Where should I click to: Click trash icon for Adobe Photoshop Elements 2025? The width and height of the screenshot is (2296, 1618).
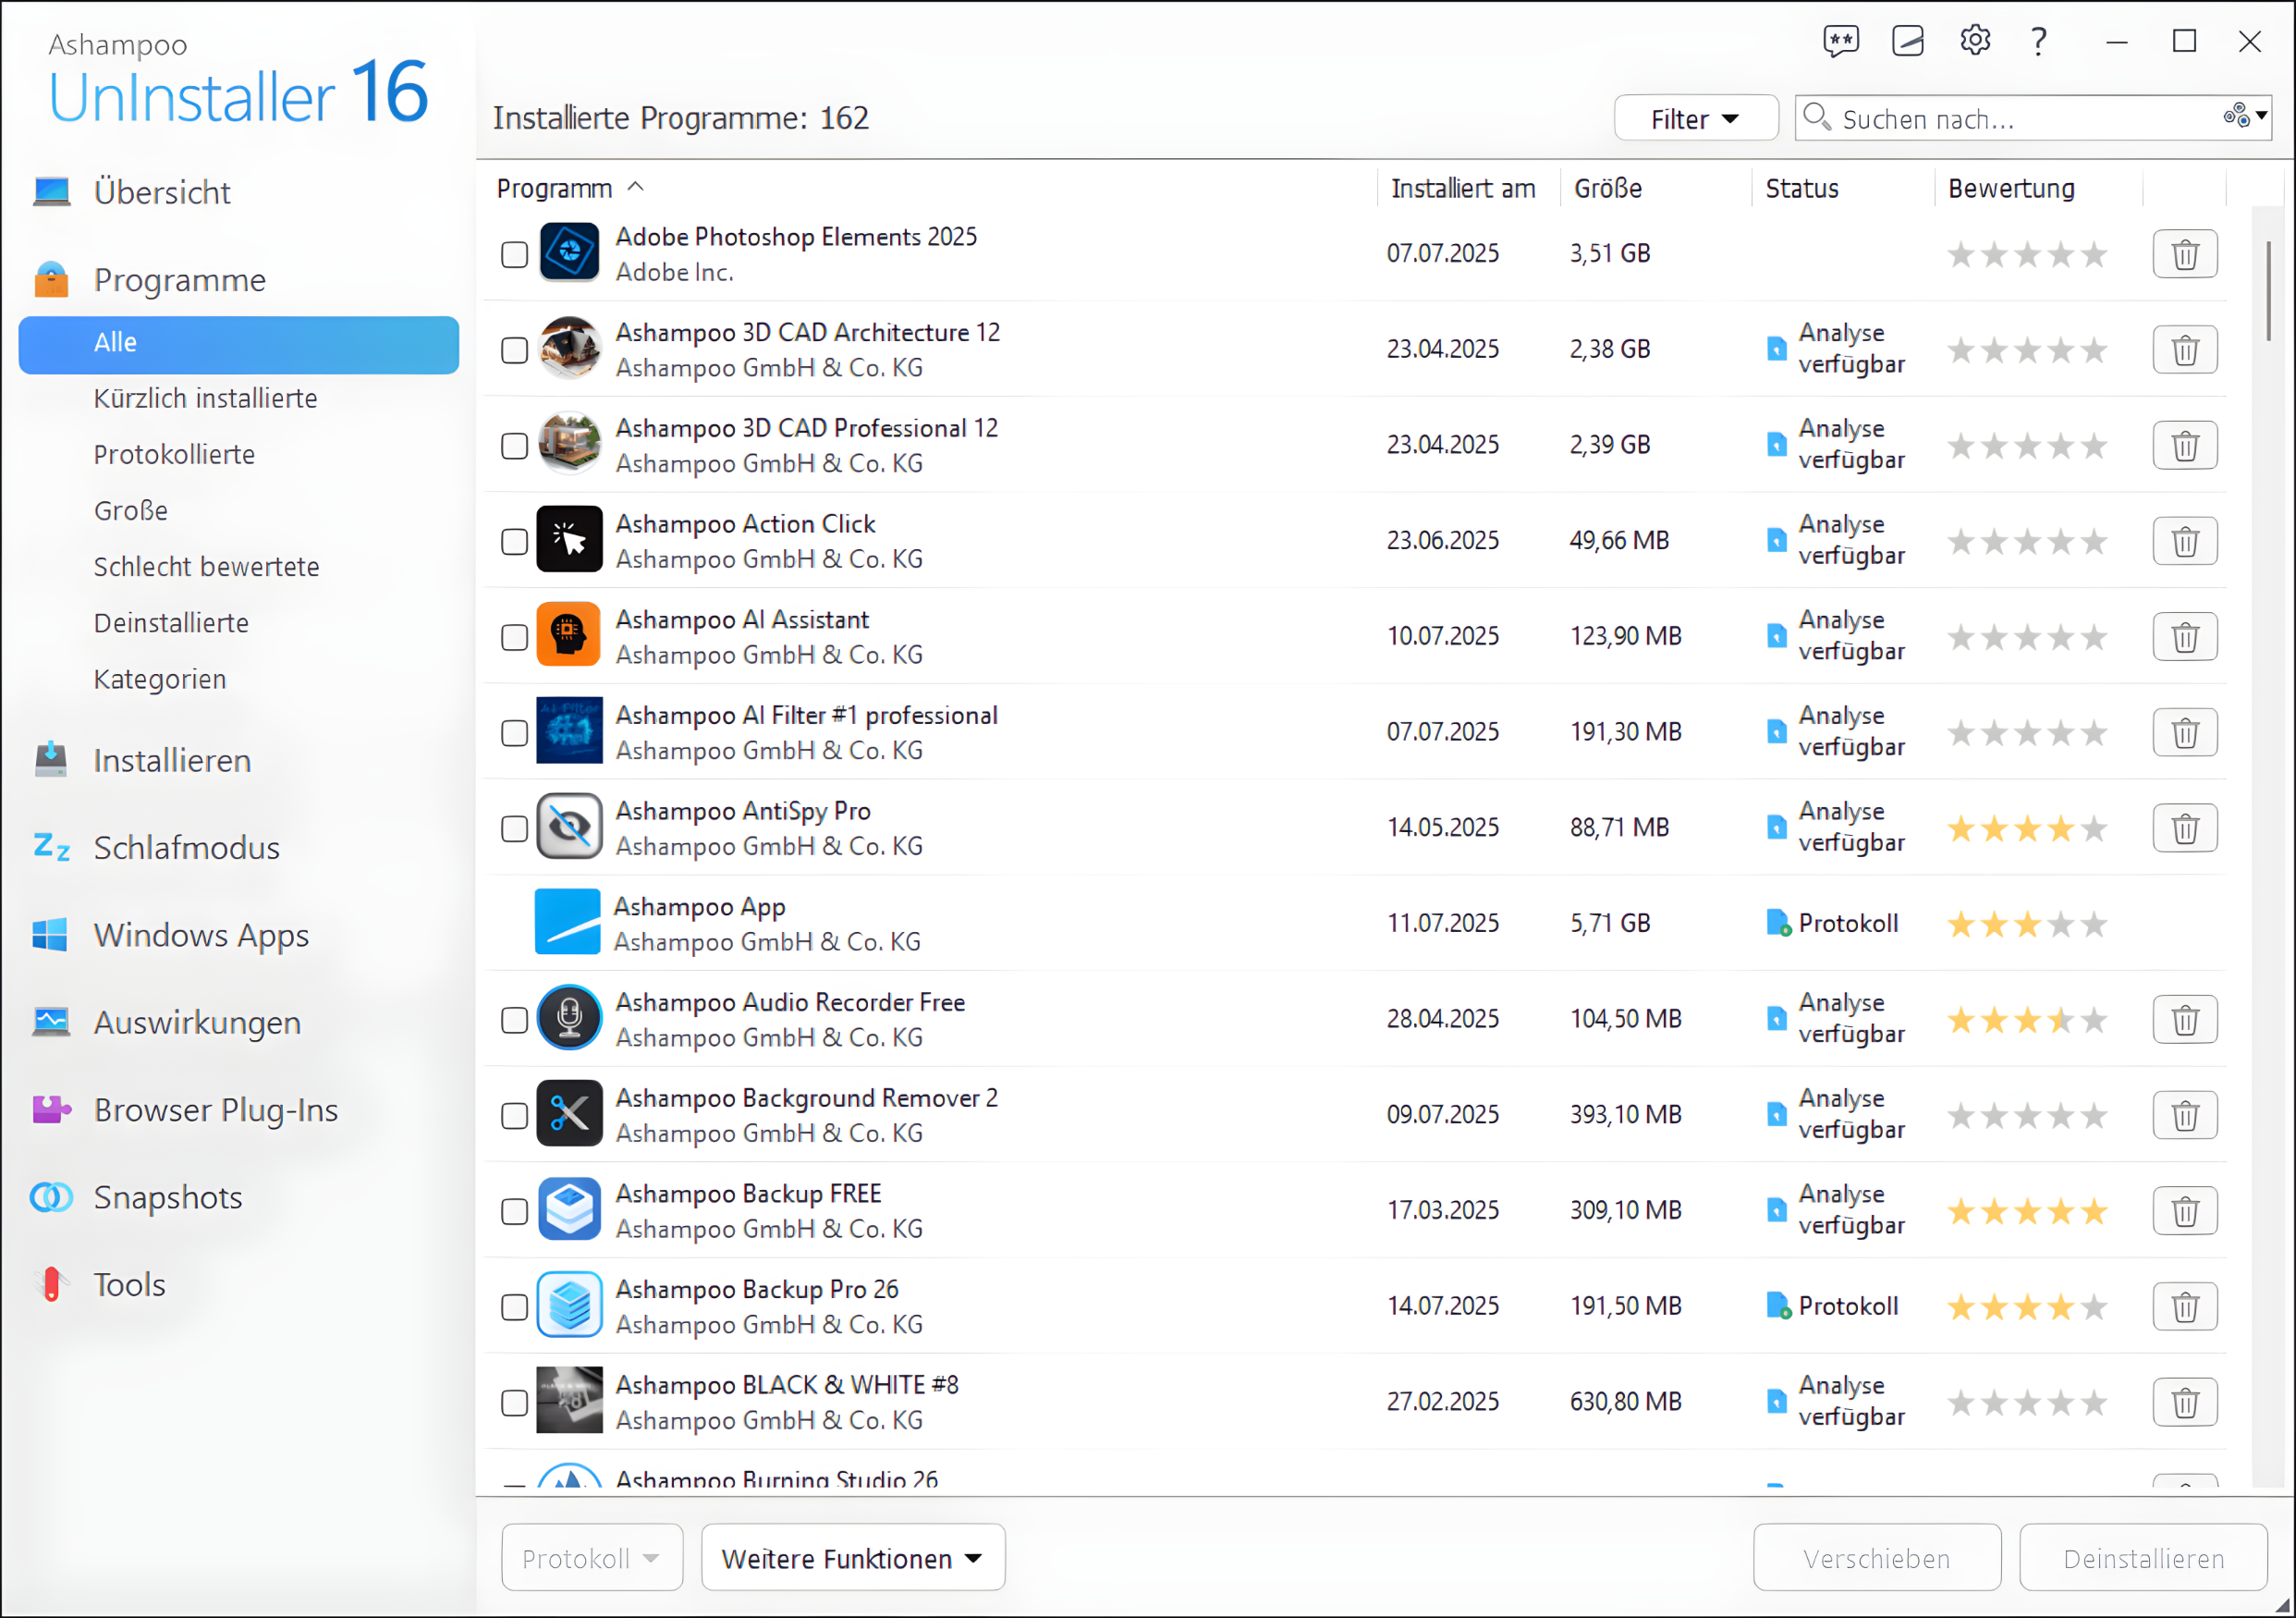[2184, 254]
